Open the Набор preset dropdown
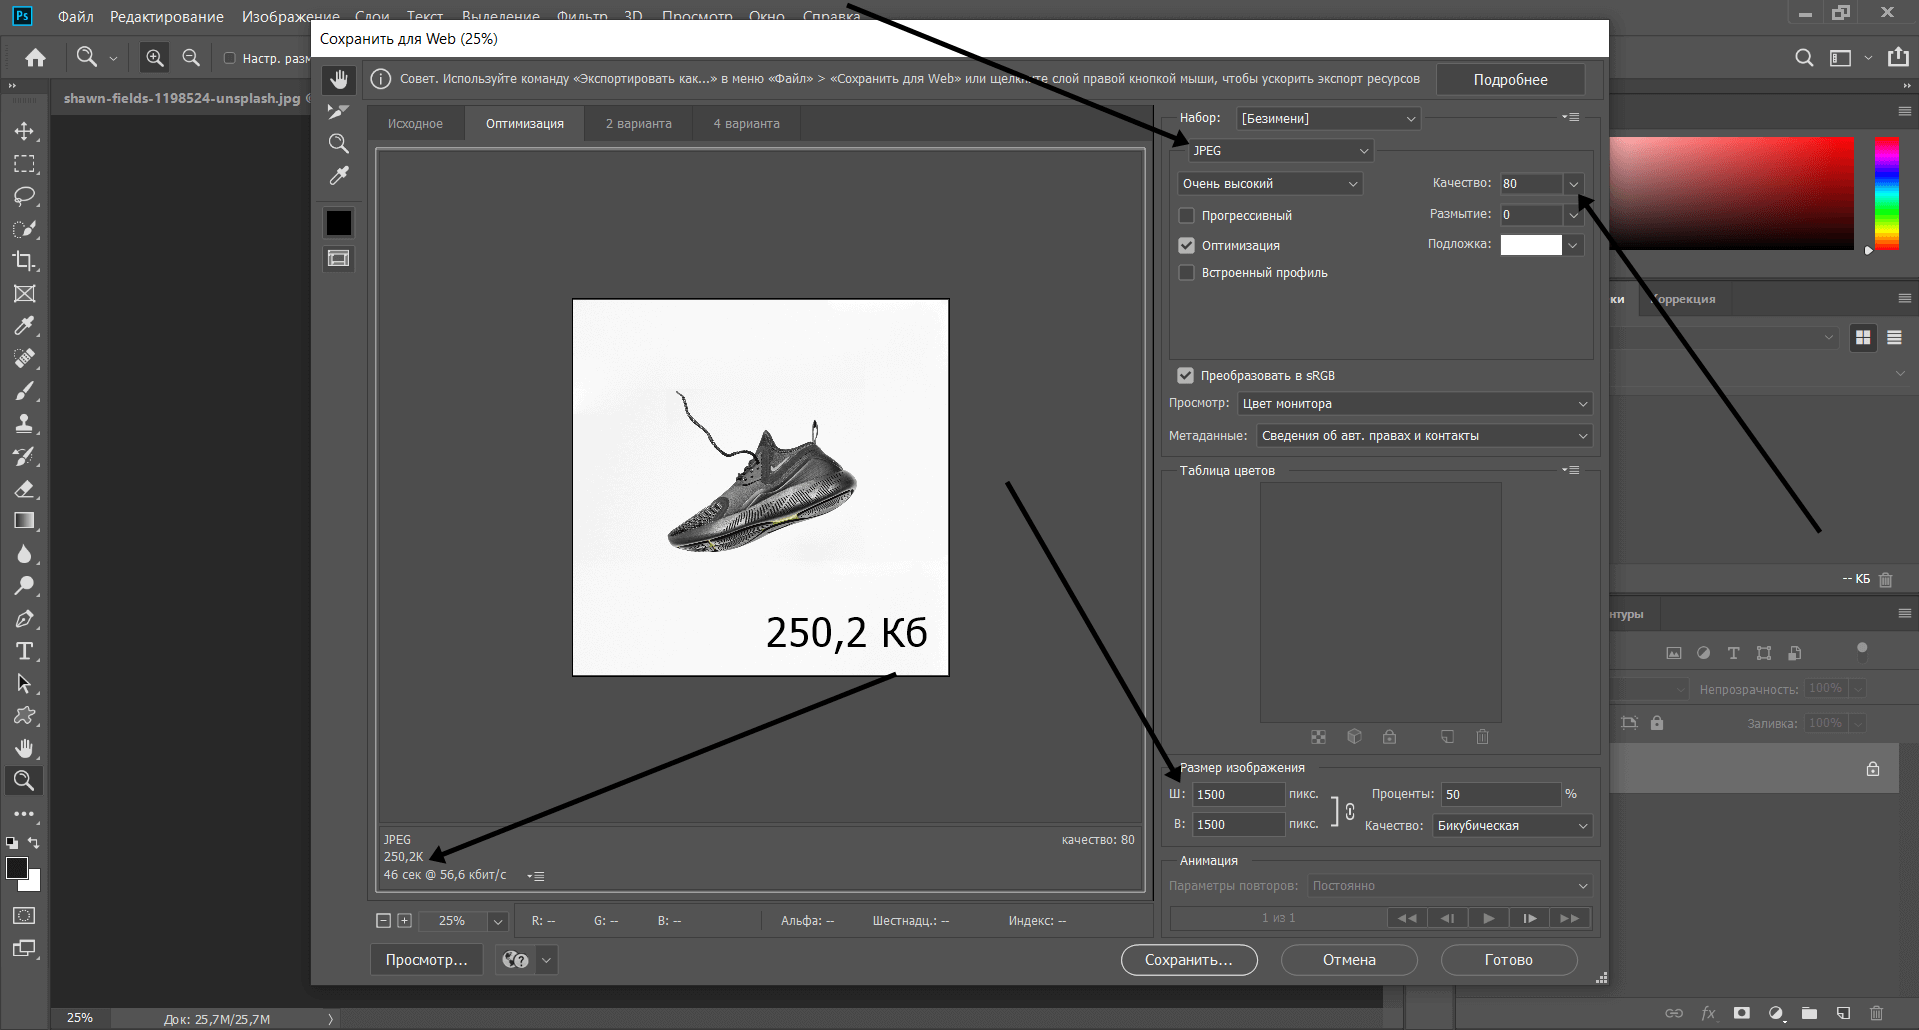The height and width of the screenshot is (1030, 1919). (1329, 118)
